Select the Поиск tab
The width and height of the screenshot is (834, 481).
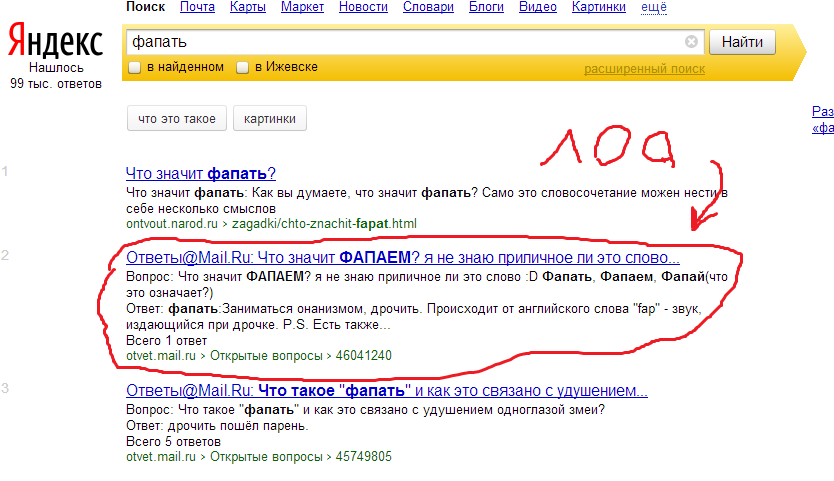pos(145,7)
